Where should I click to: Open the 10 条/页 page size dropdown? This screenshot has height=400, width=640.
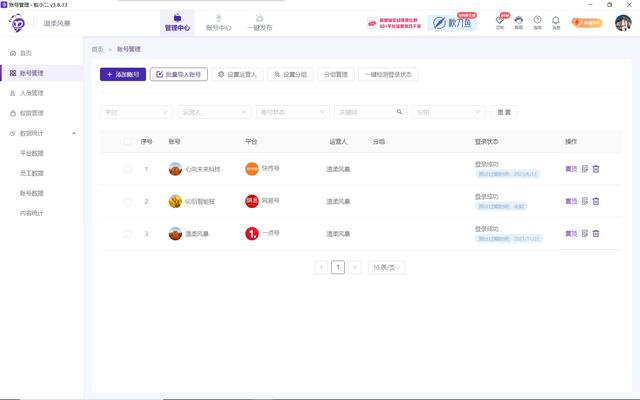(386, 268)
